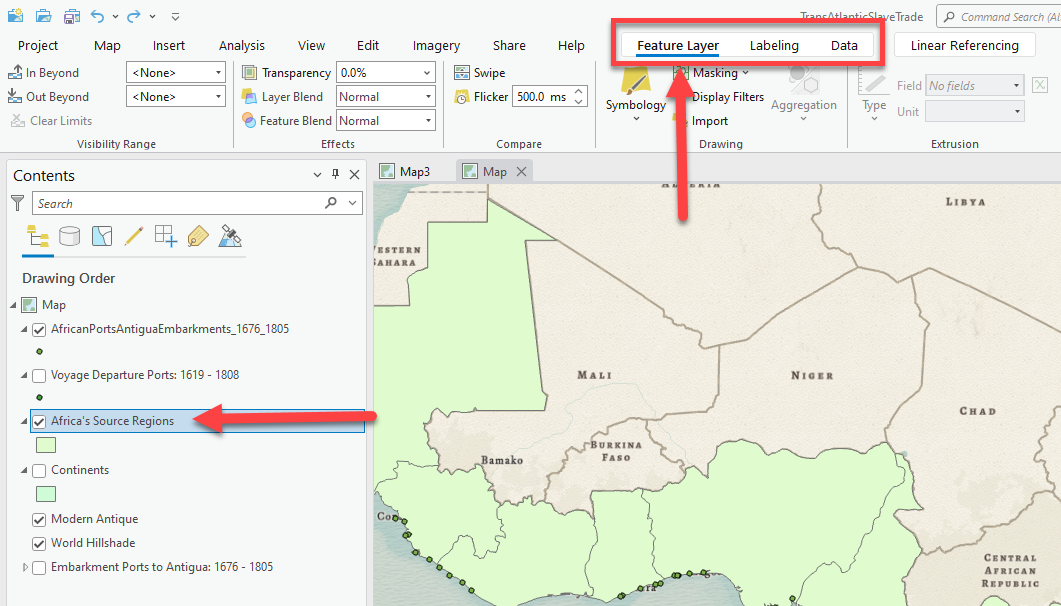Click the Continents layer green color swatch
This screenshot has height=606, width=1061.
(x=46, y=494)
